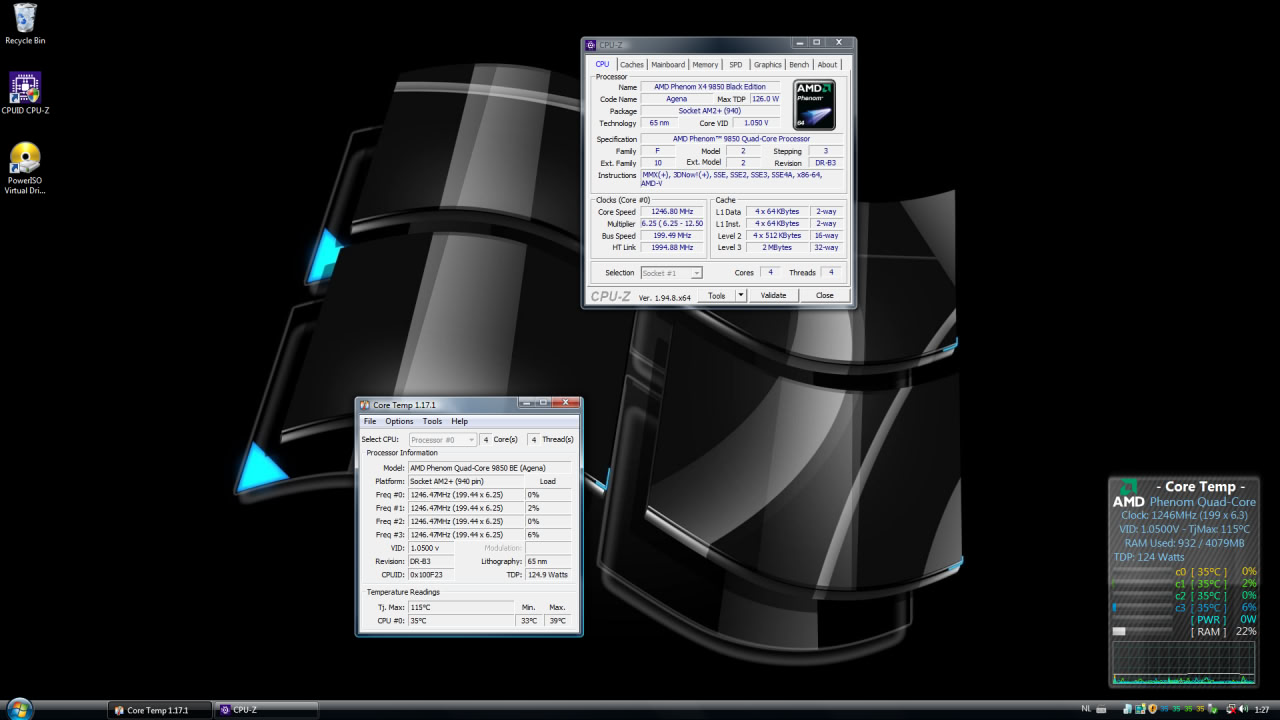1280x720 pixels.
Task: Select the About tab in CPU-Z
Action: coord(828,65)
